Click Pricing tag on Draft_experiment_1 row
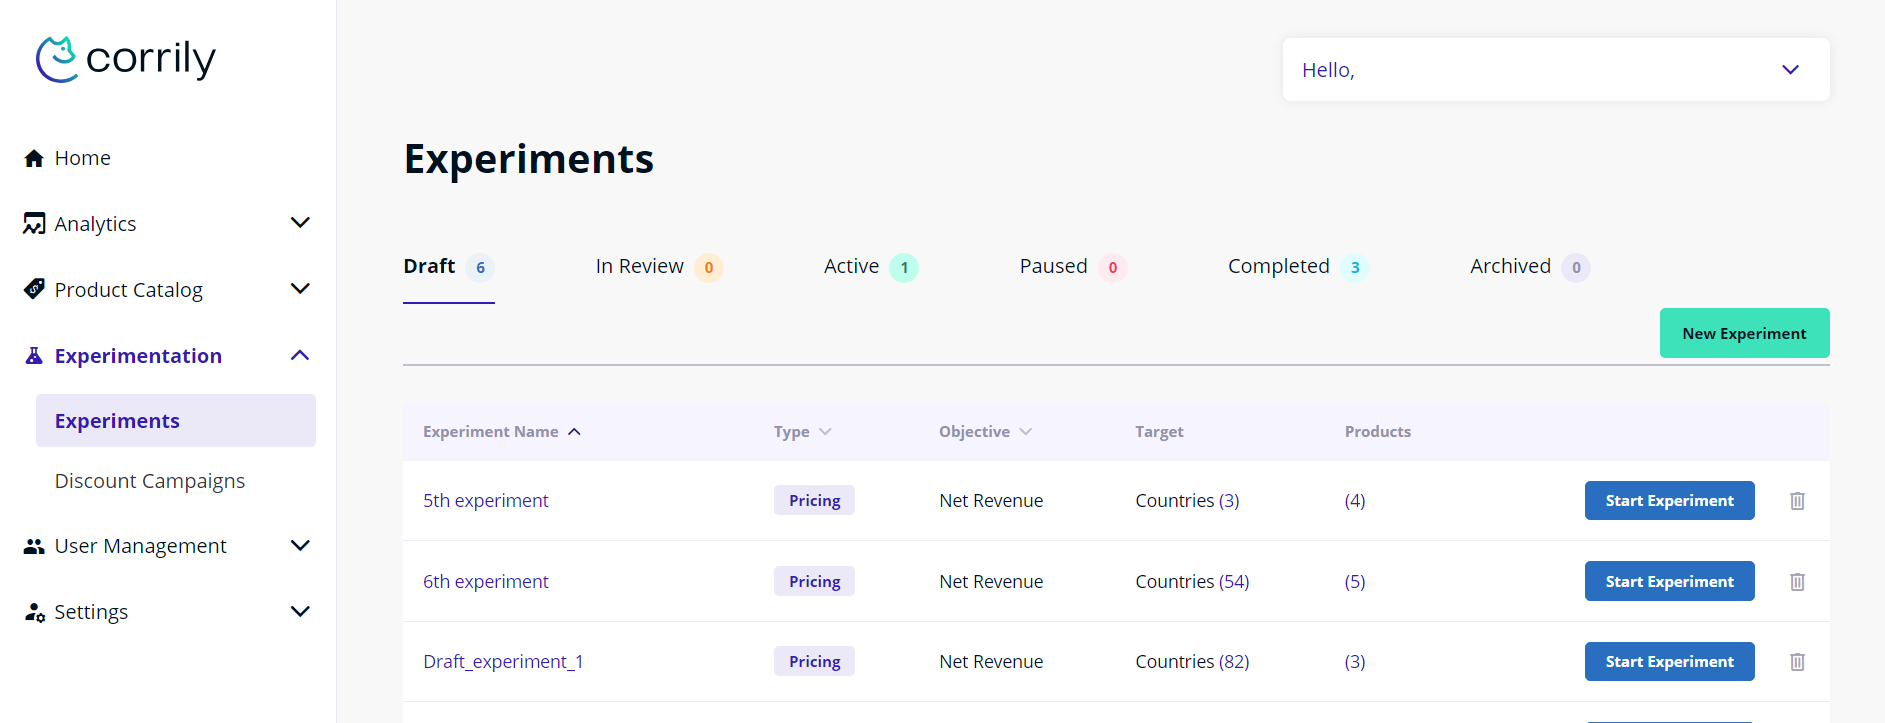This screenshot has height=723, width=1885. (814, 662)
